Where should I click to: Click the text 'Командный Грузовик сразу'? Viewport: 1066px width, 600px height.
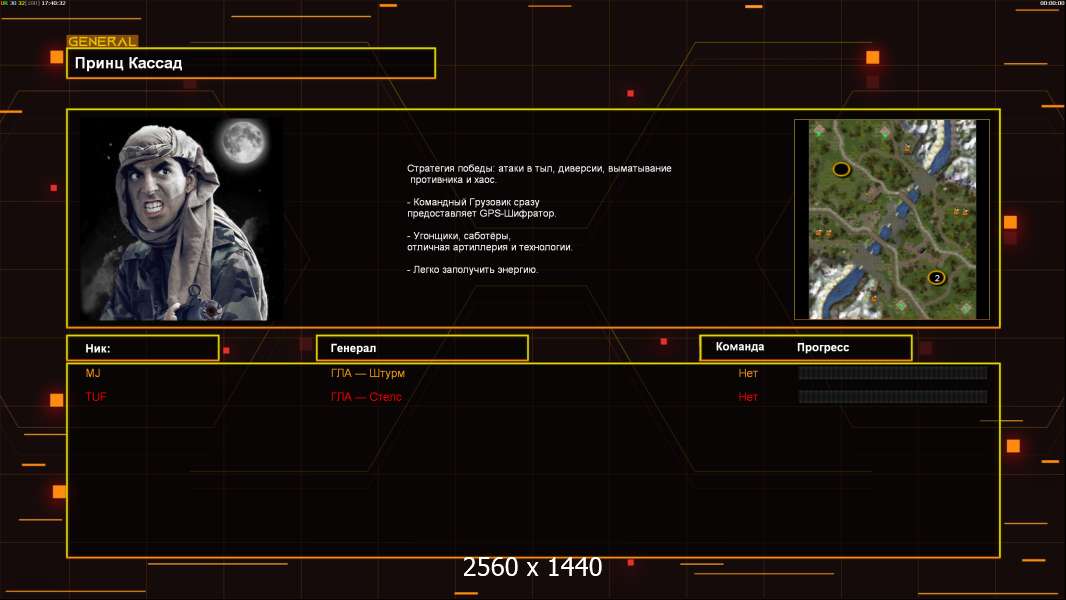click(475, 202)
